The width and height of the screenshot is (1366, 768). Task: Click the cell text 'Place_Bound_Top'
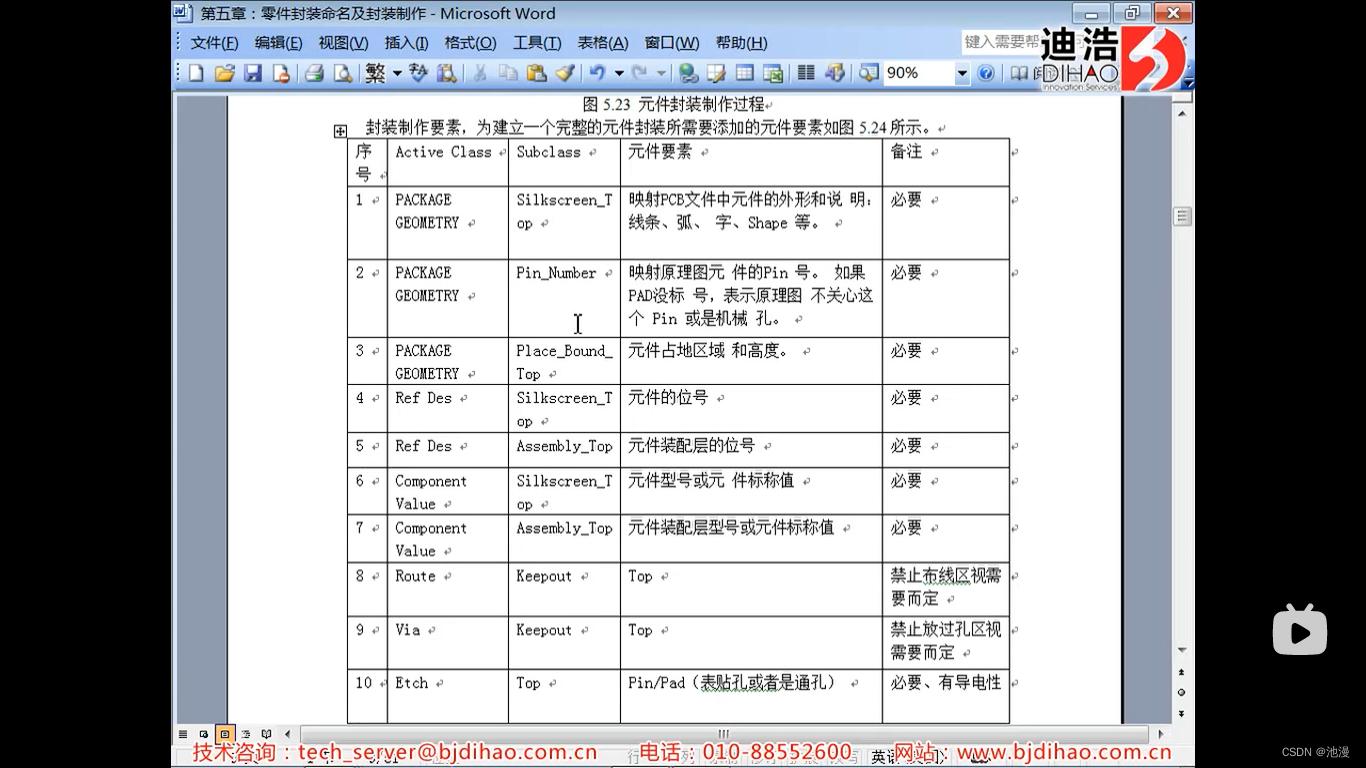(564, 362)
